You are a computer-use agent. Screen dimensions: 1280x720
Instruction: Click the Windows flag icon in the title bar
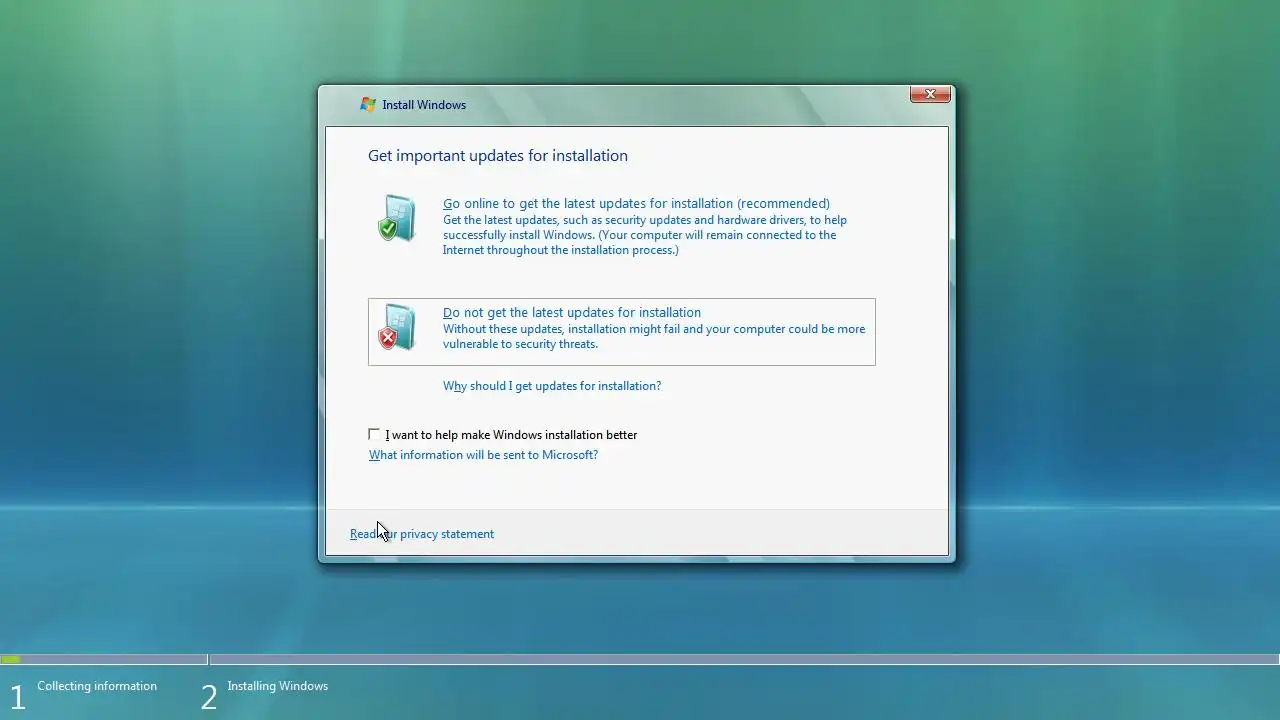(368, 105)
